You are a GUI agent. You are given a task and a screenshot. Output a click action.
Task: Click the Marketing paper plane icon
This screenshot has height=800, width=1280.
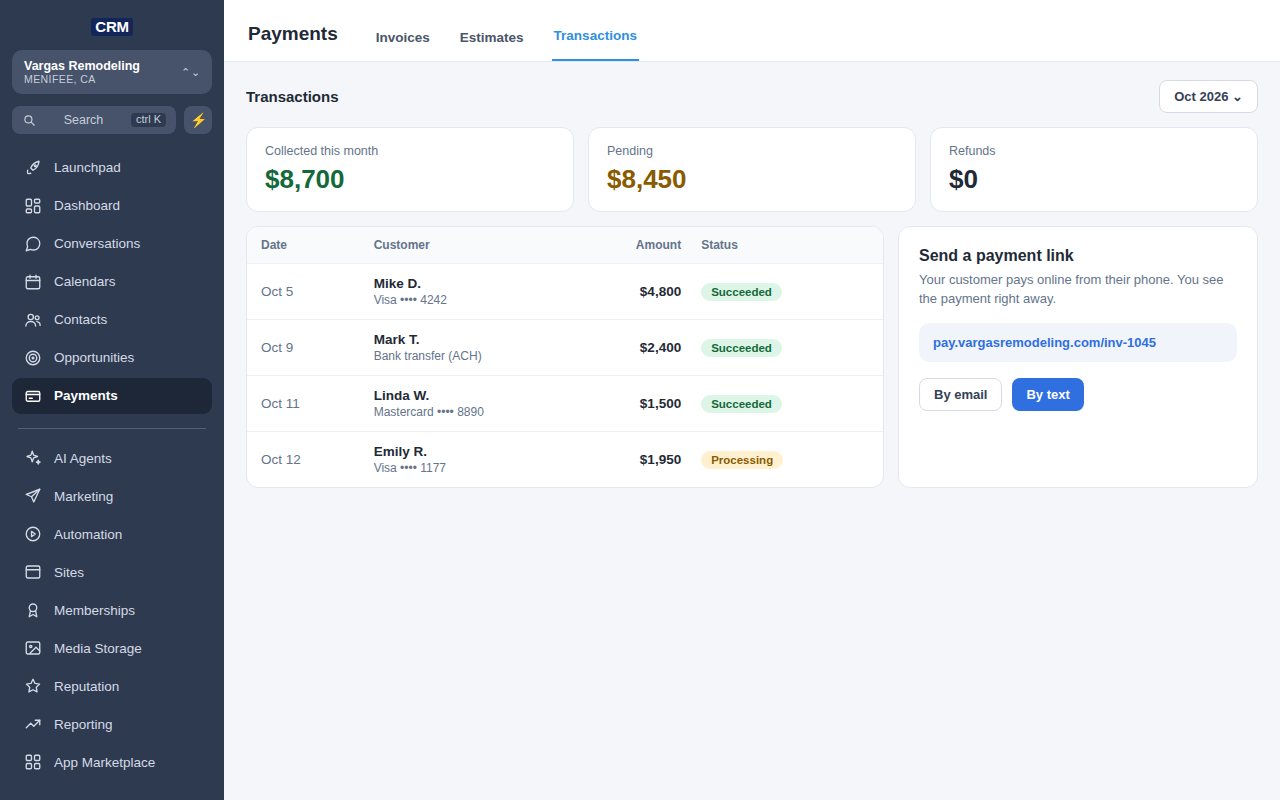click(x=33, y=497)
